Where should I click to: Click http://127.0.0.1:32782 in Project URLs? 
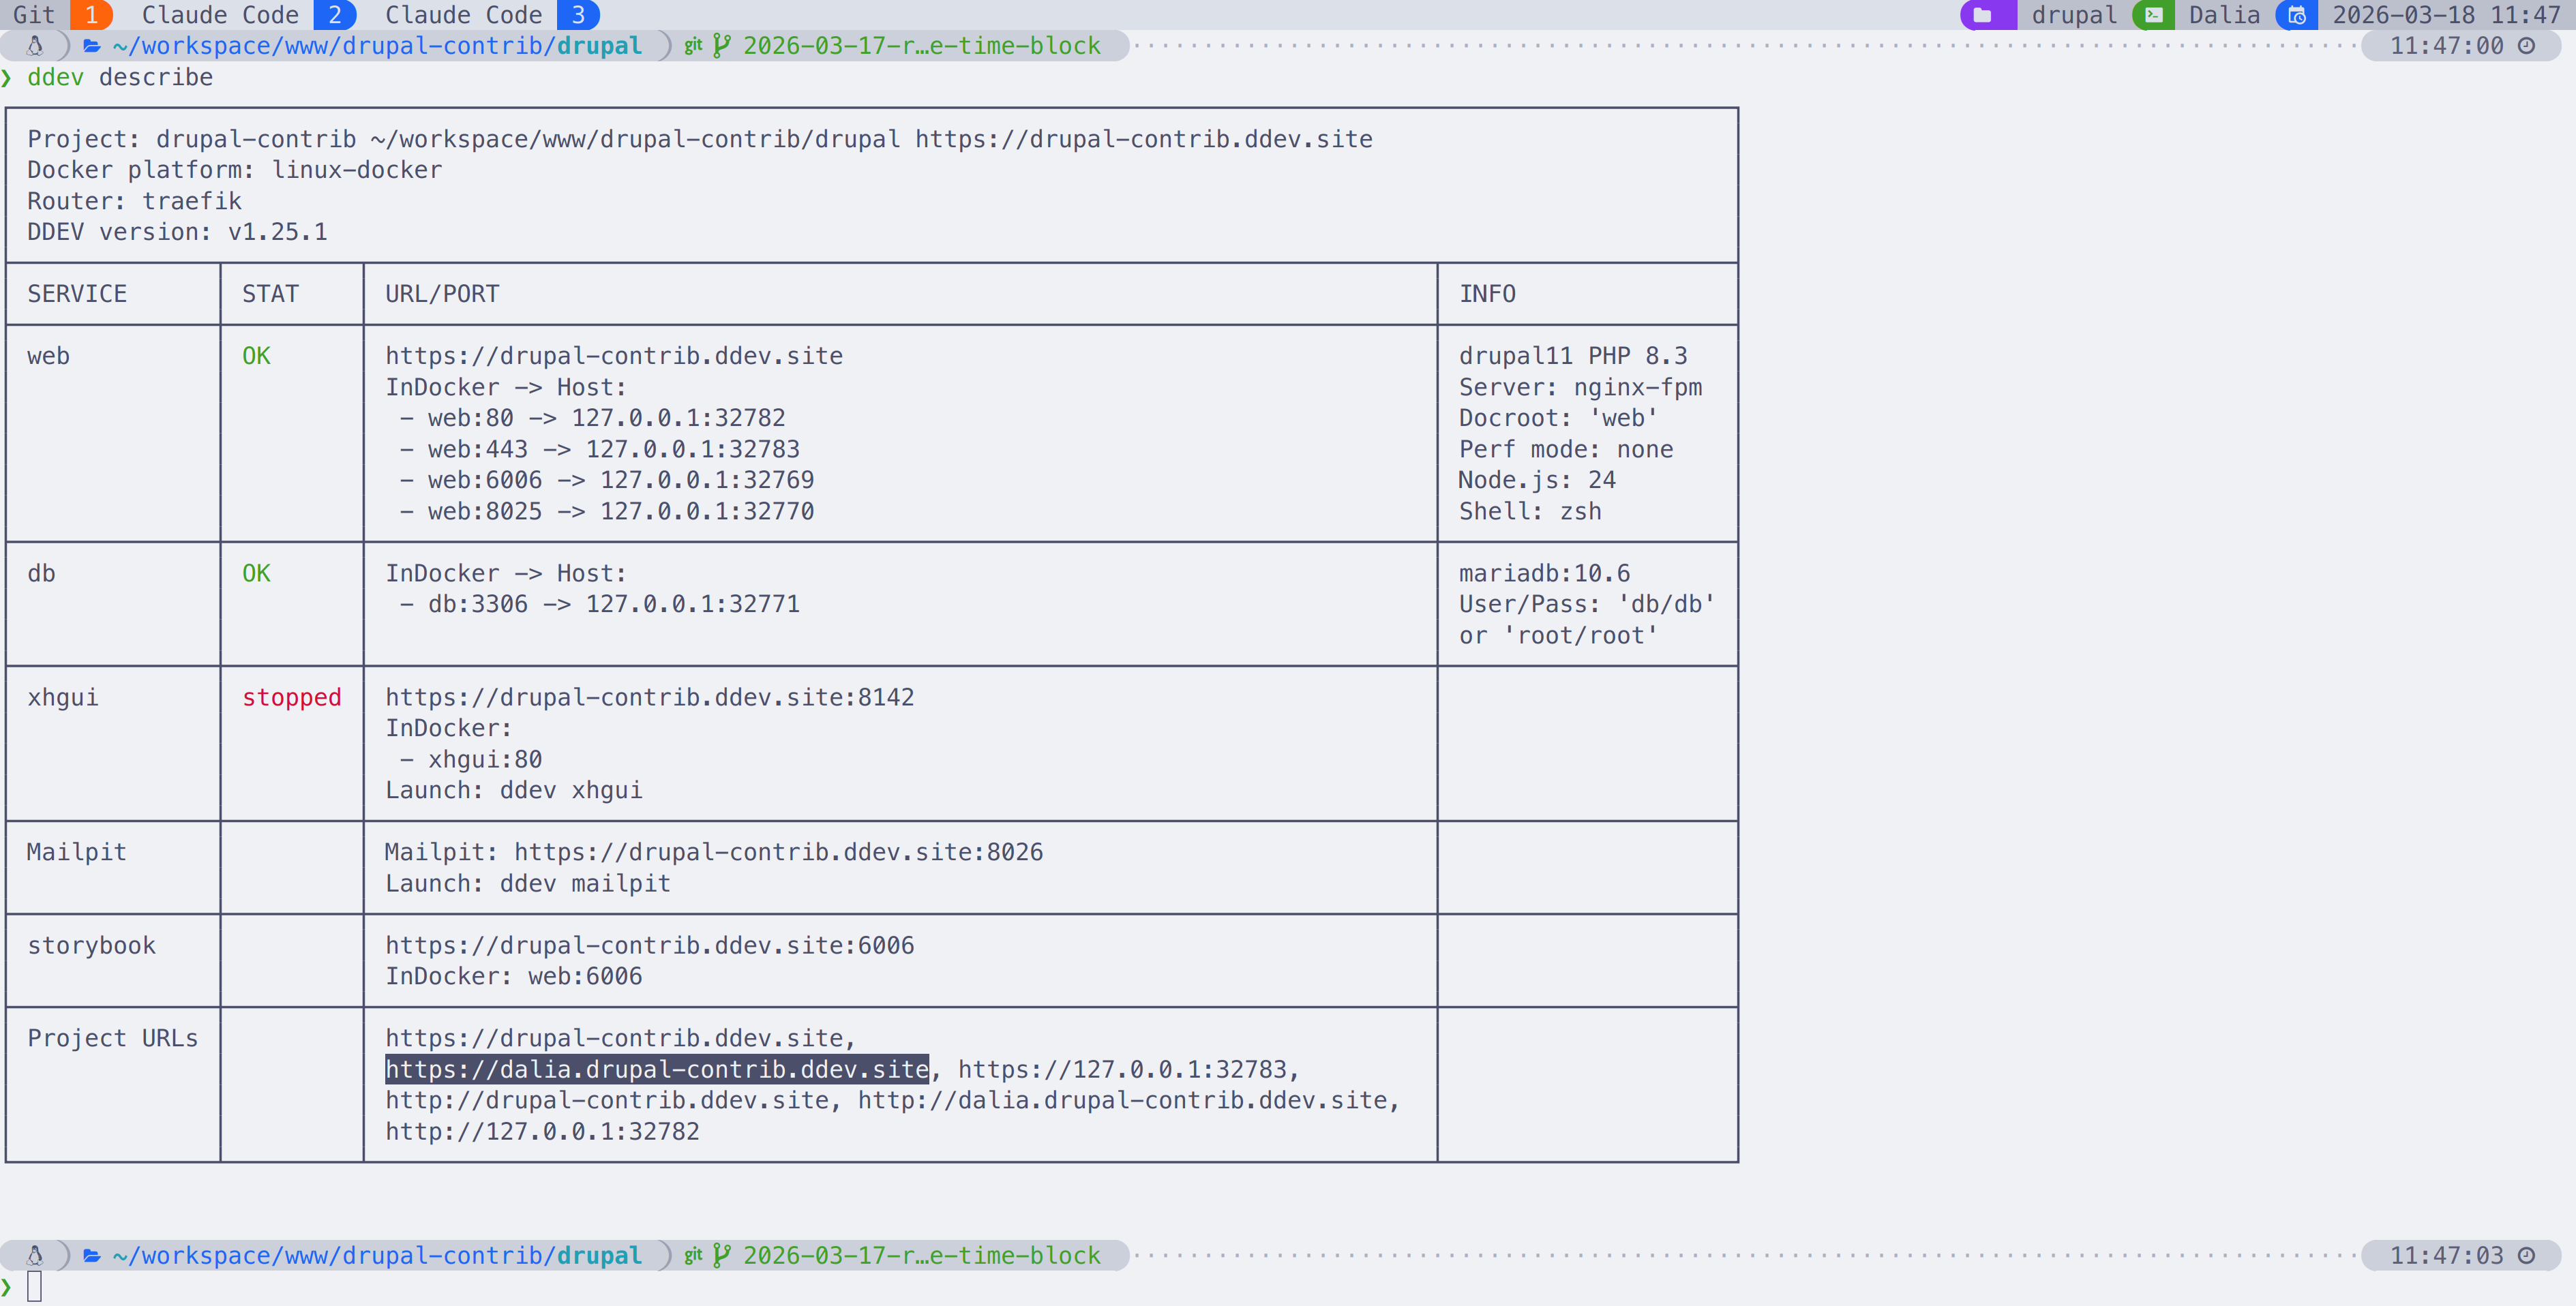542,1131
